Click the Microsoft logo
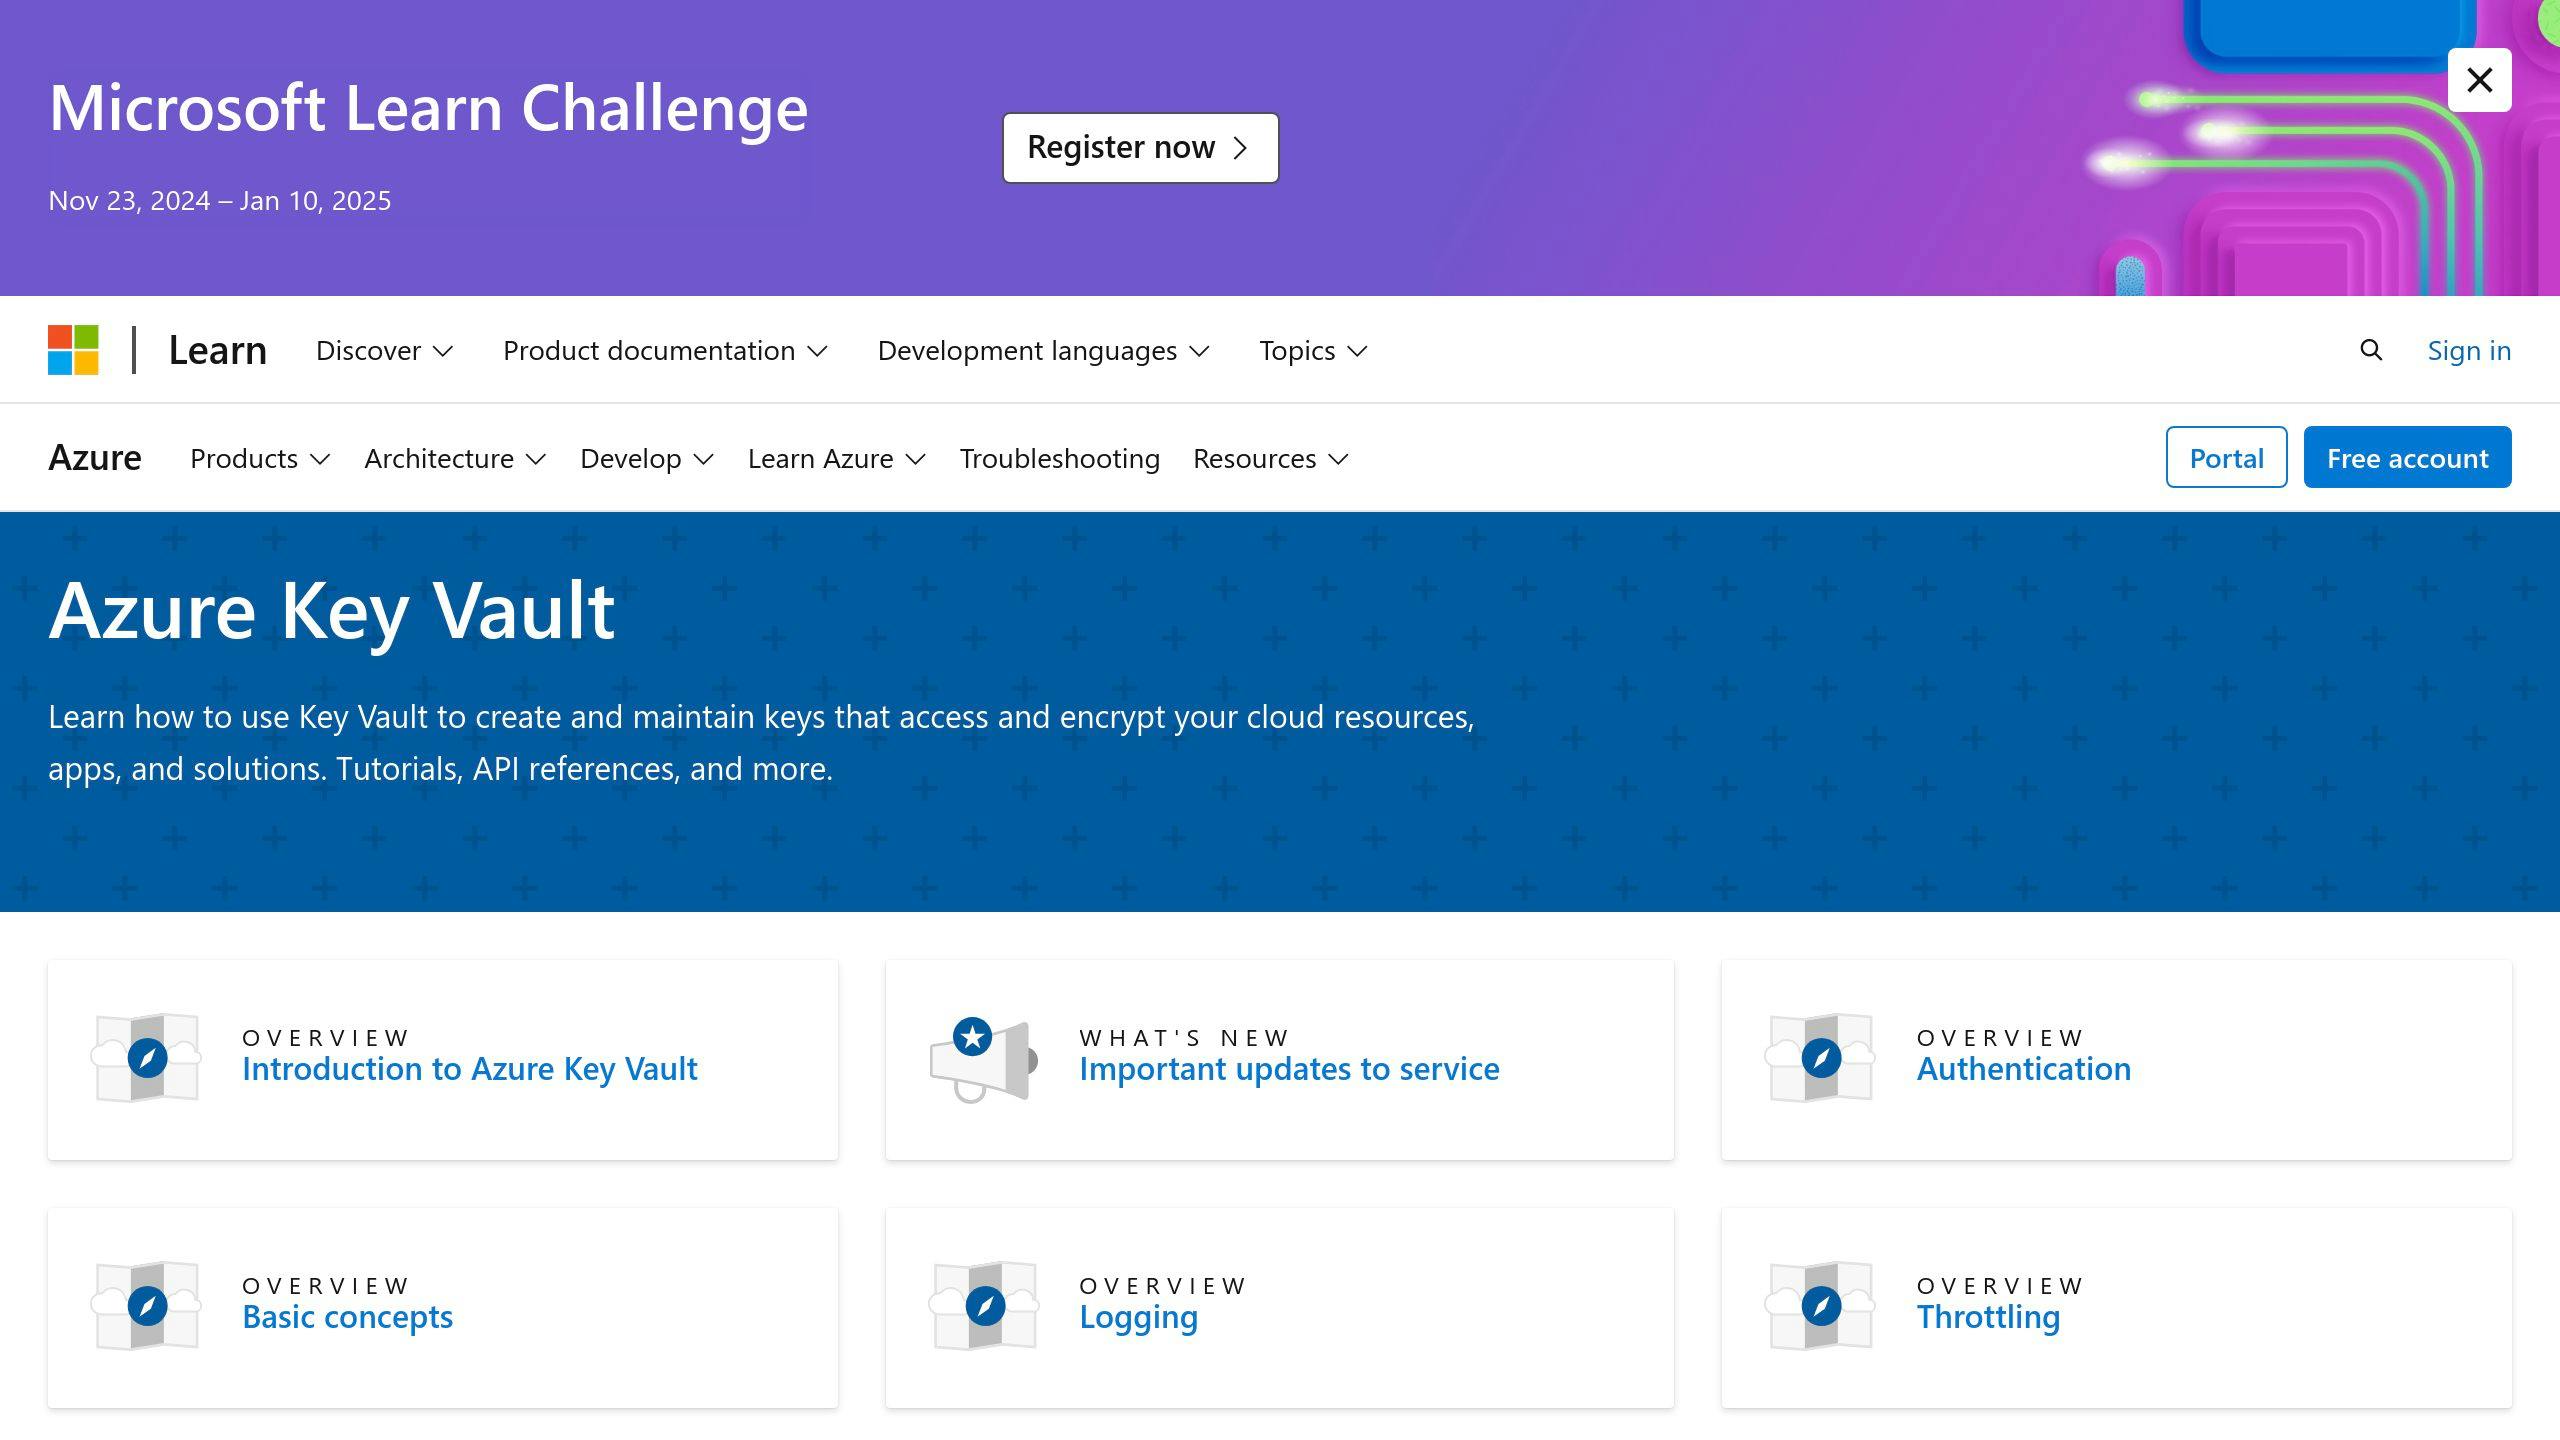The image size is (2560, 1440). tap(73, 350)
